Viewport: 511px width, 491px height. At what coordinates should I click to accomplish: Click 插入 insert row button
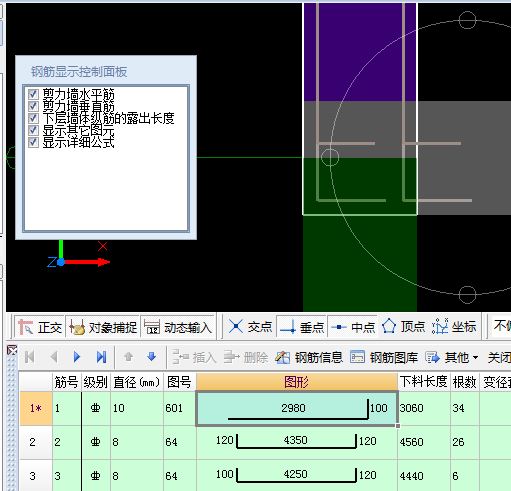tap(194, 358)
